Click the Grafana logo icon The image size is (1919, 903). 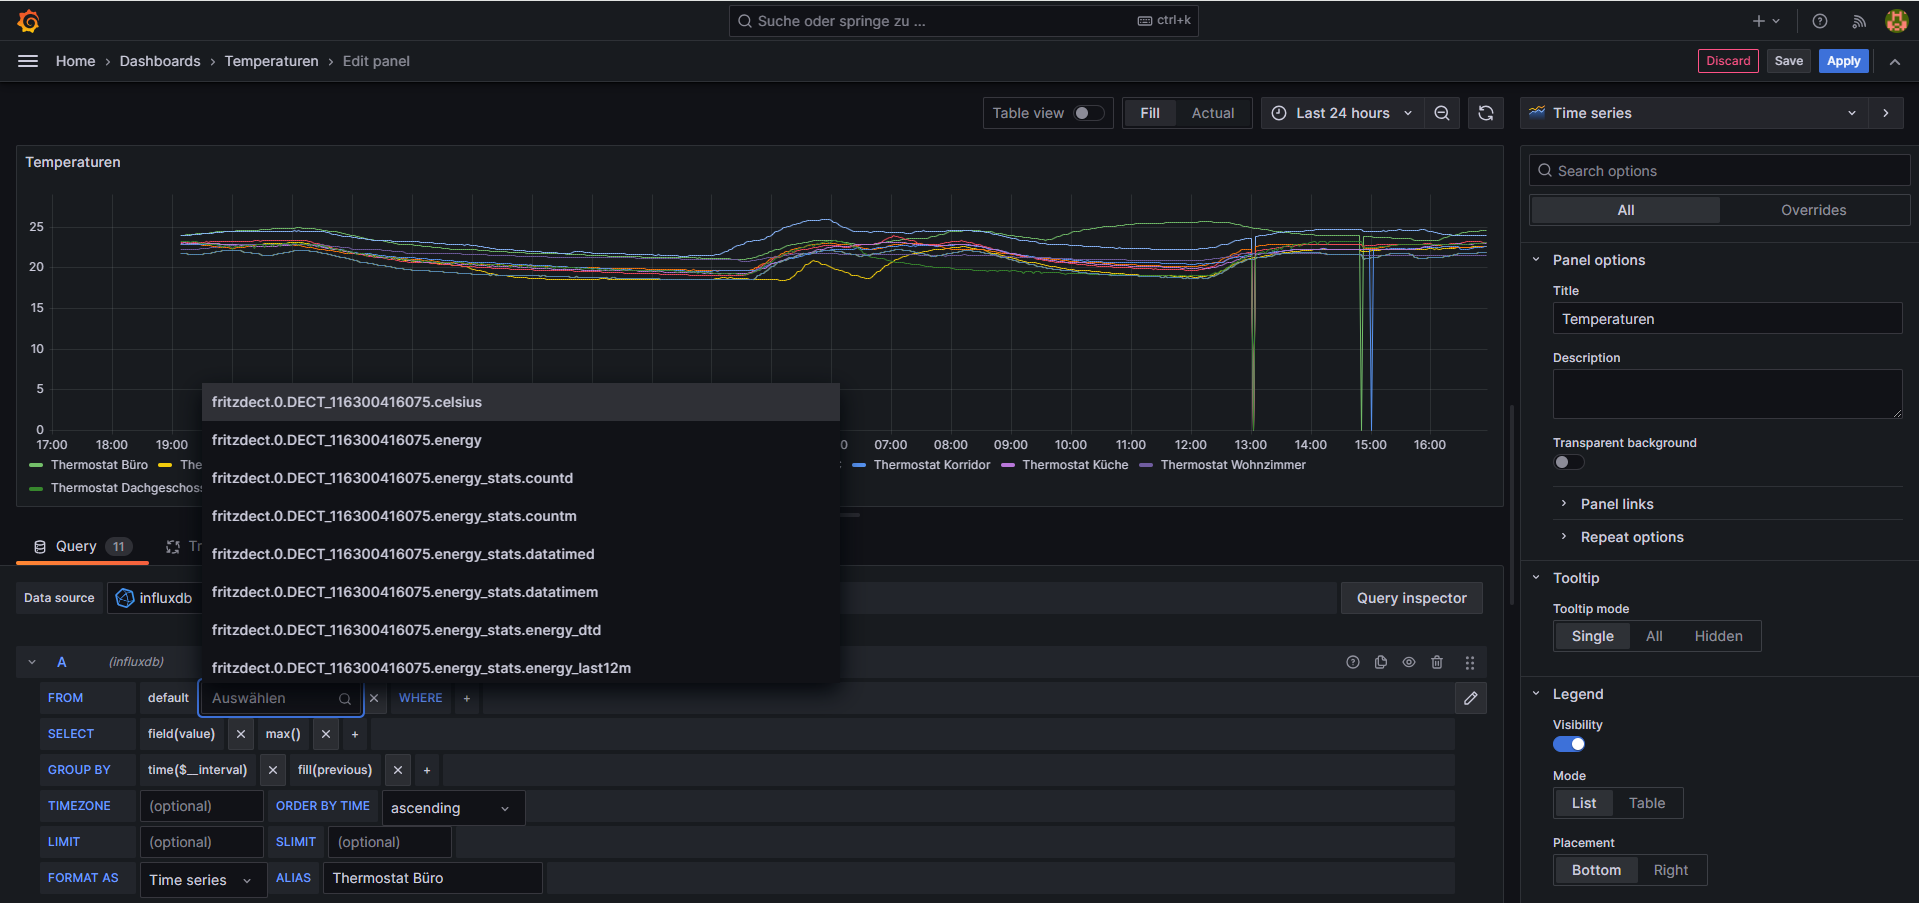click(x=29, y=21)
